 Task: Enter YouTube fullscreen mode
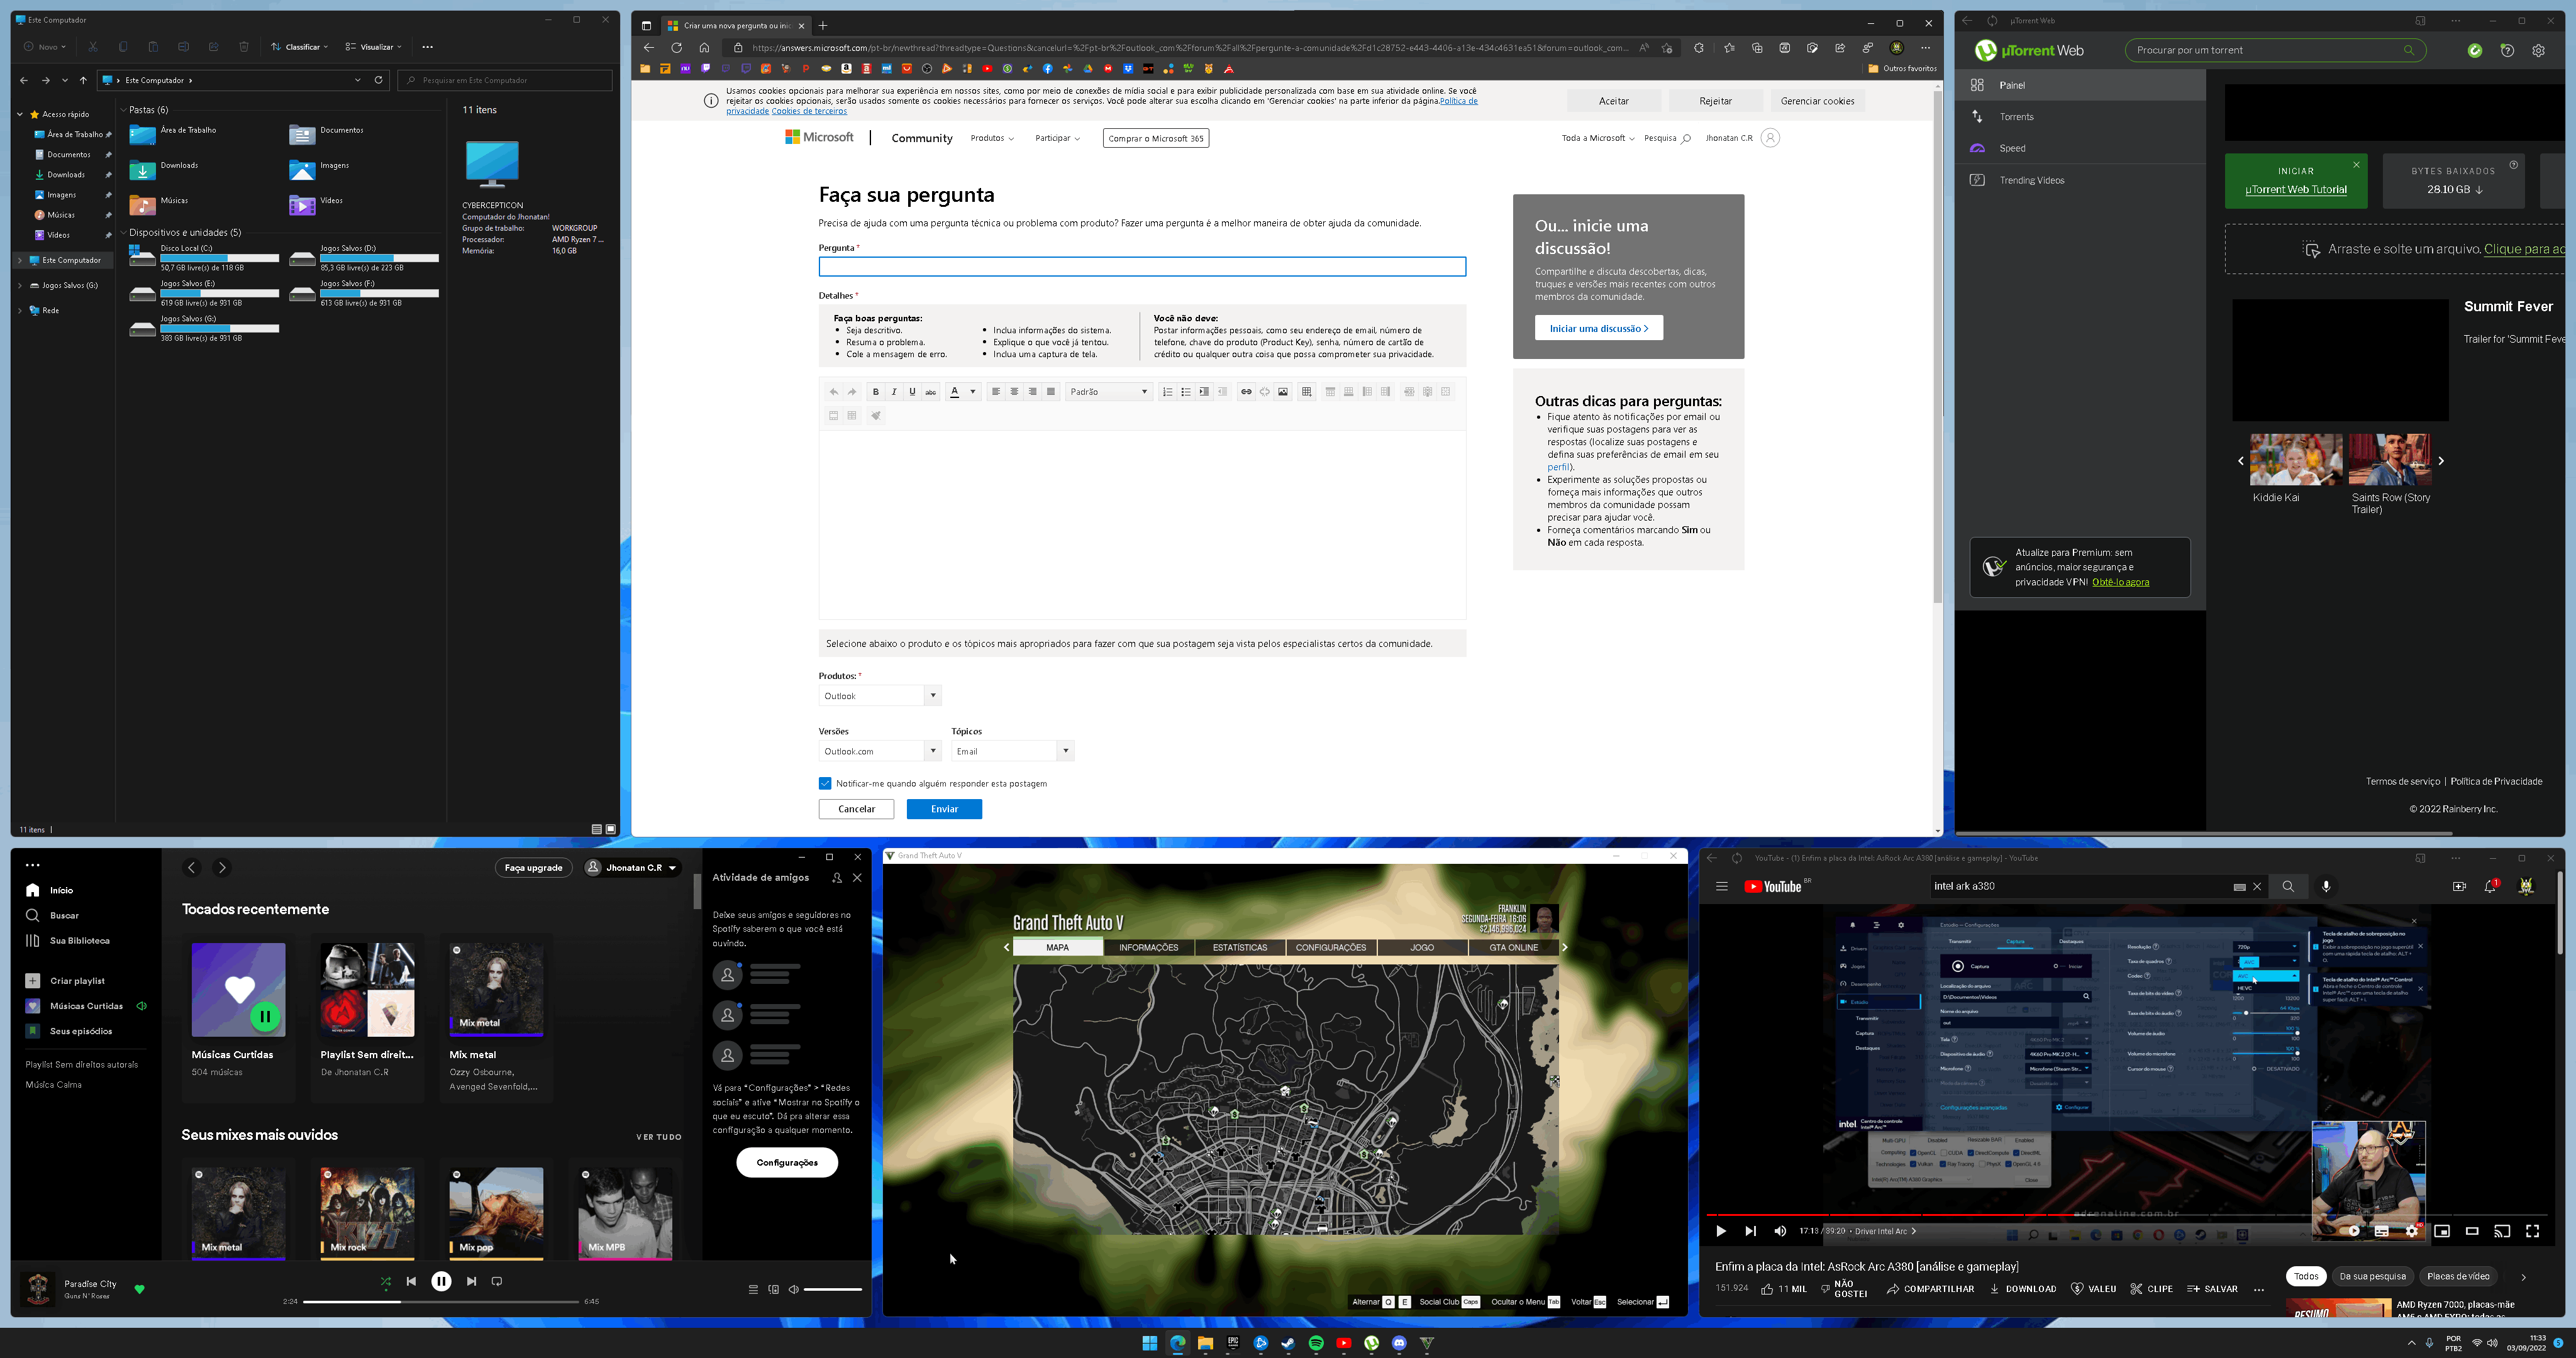2532,1231
